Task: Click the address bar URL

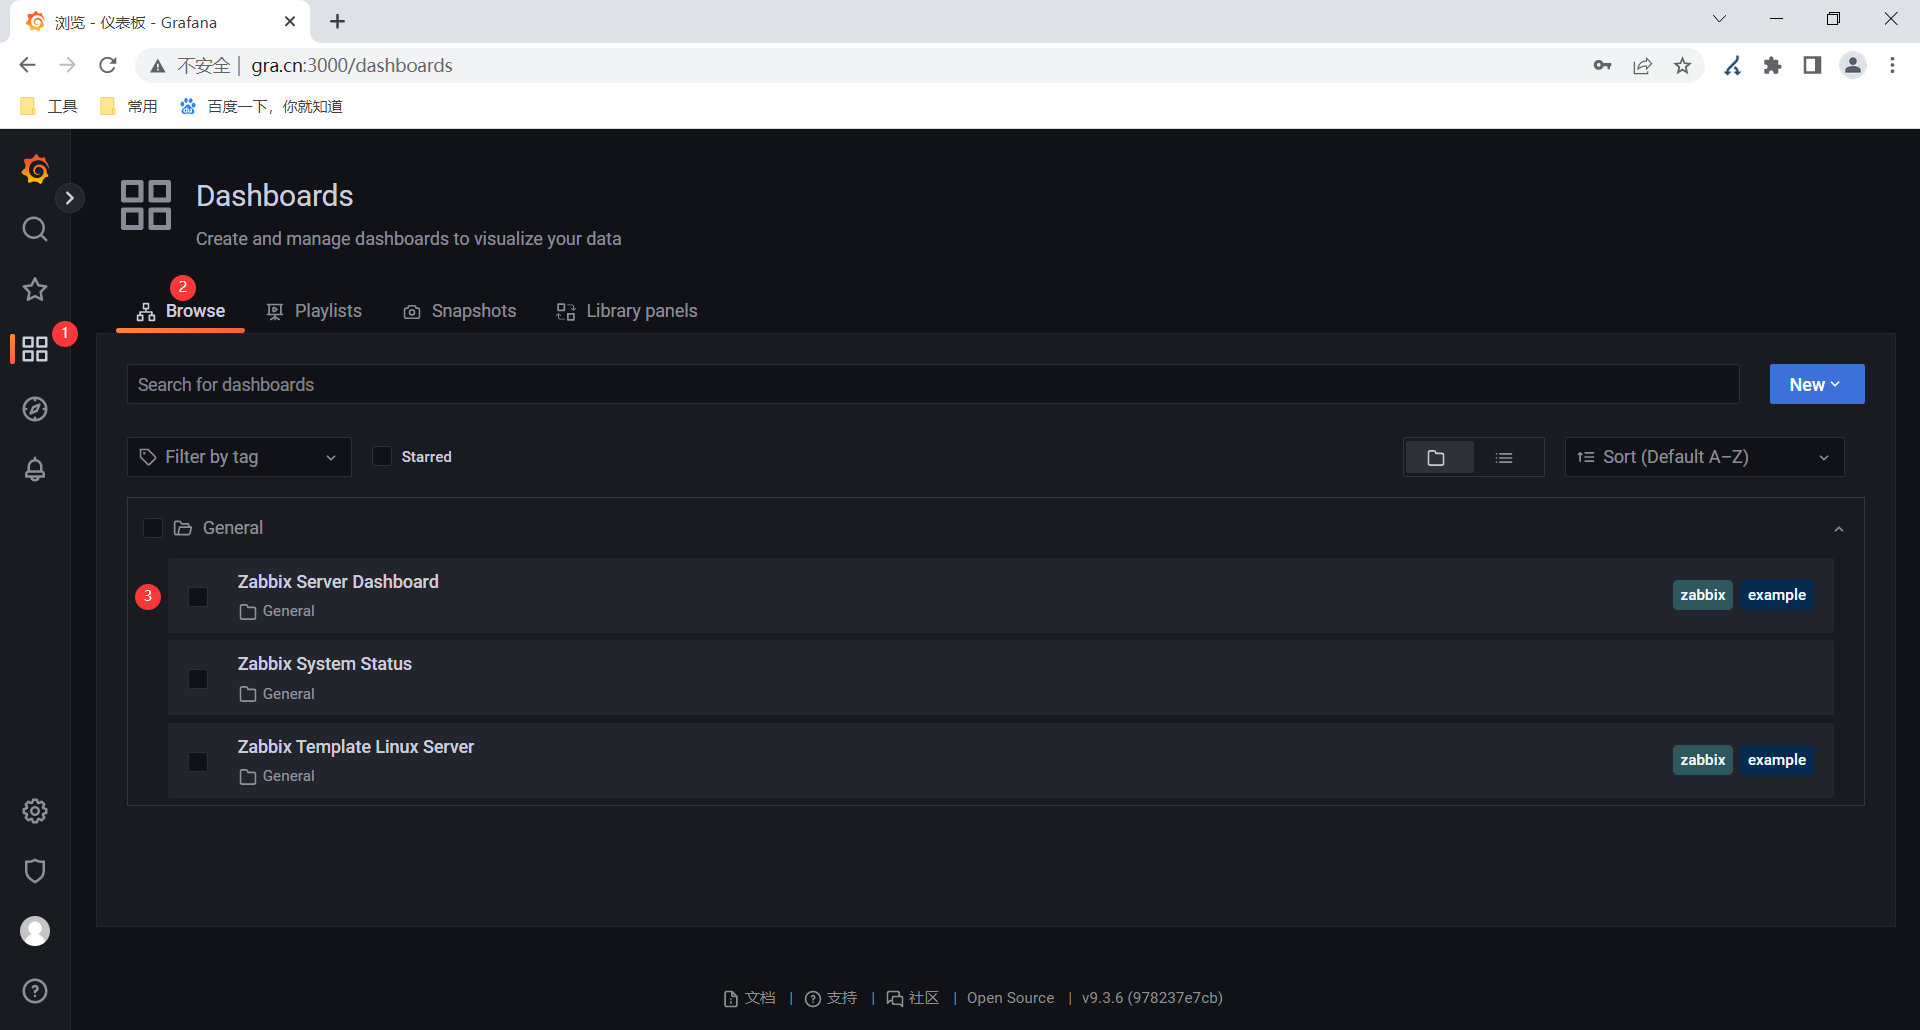Action: point(352,65)
